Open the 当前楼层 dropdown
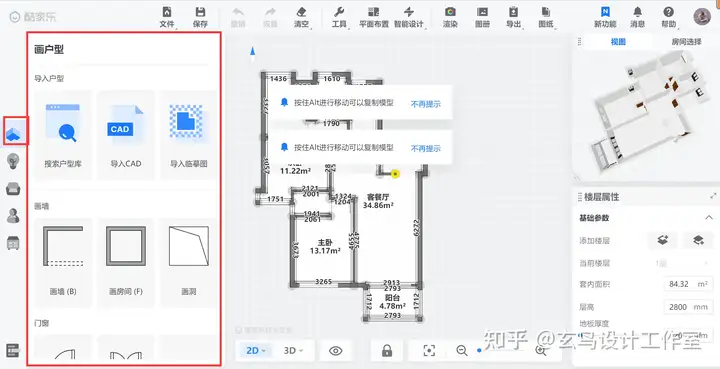This screenshot has height=369, width=720. point(682,263)
